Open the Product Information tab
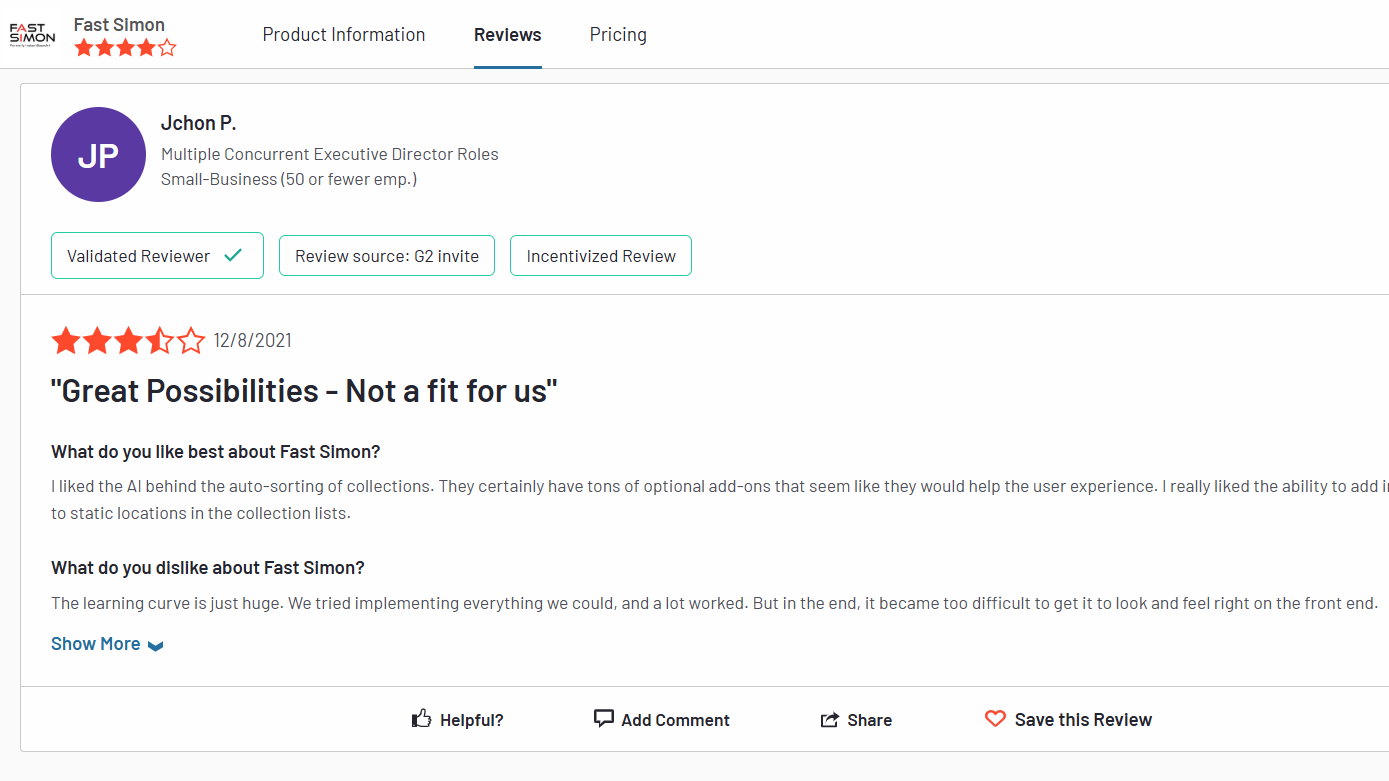1389x781 pixels. pyautogui.click(x=343, y=35)
